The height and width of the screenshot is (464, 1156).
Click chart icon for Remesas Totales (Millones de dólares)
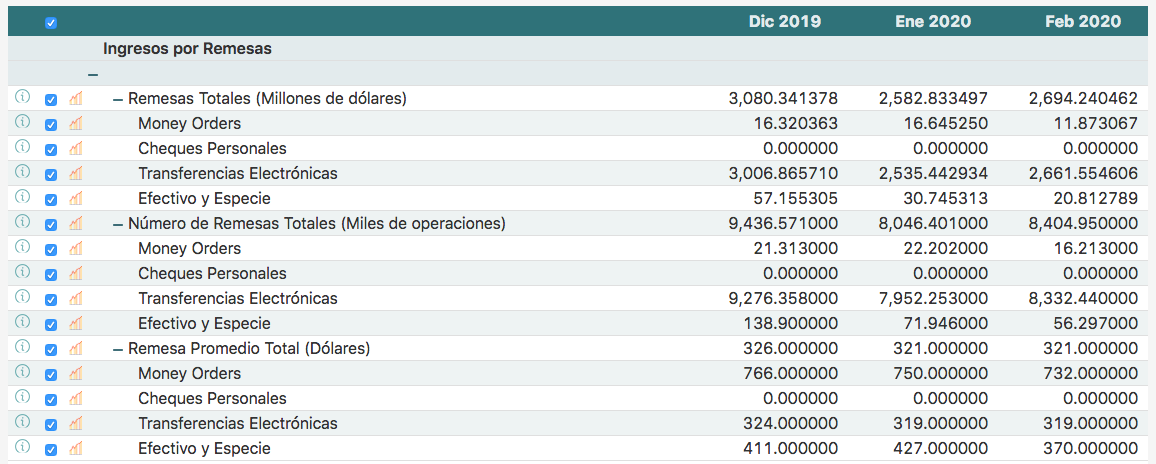point(76,98)
